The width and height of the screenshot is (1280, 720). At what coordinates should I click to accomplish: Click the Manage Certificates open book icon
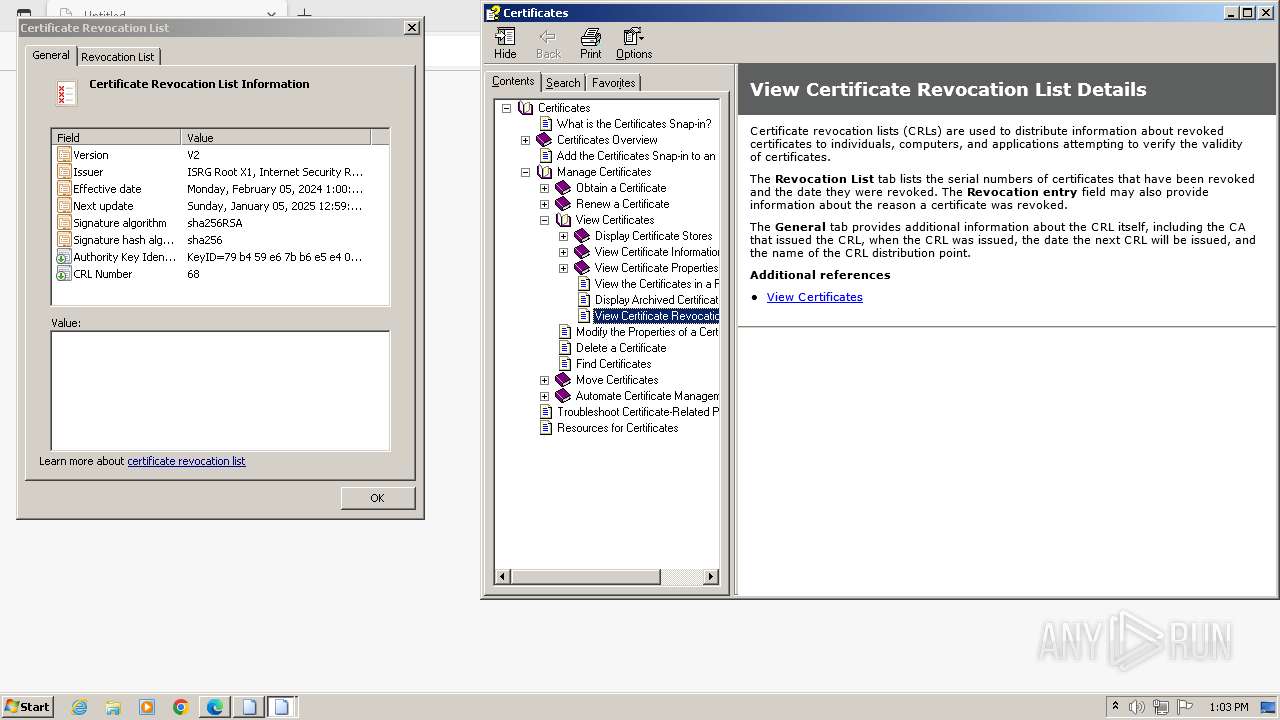(x=544, y=172)
